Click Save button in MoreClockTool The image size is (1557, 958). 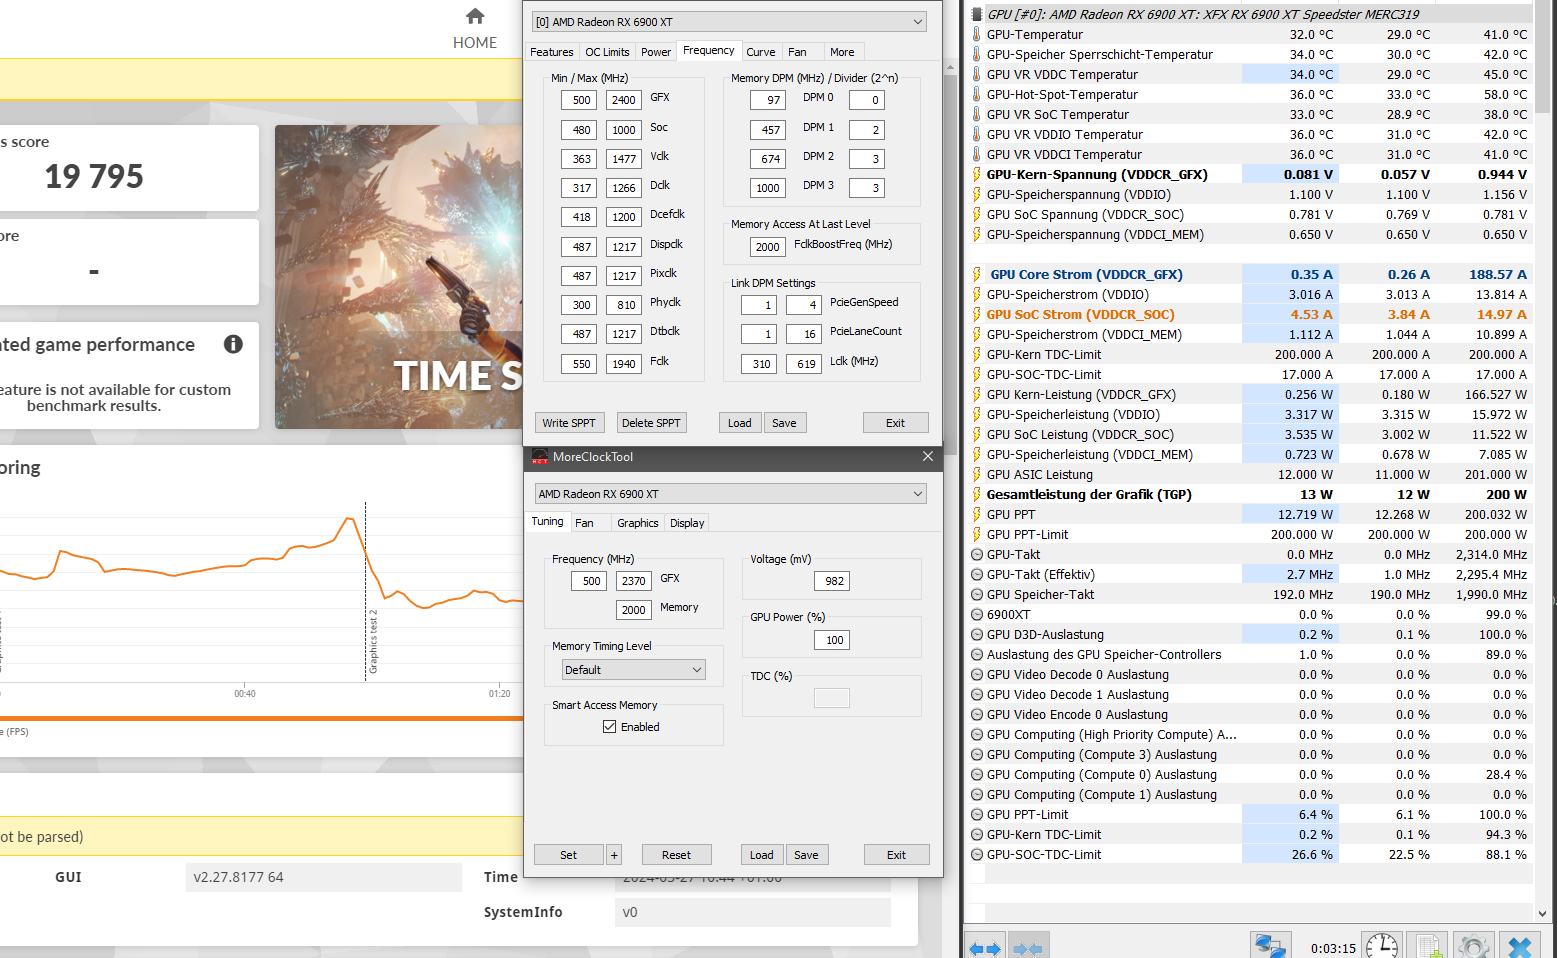tap(806, 855)
